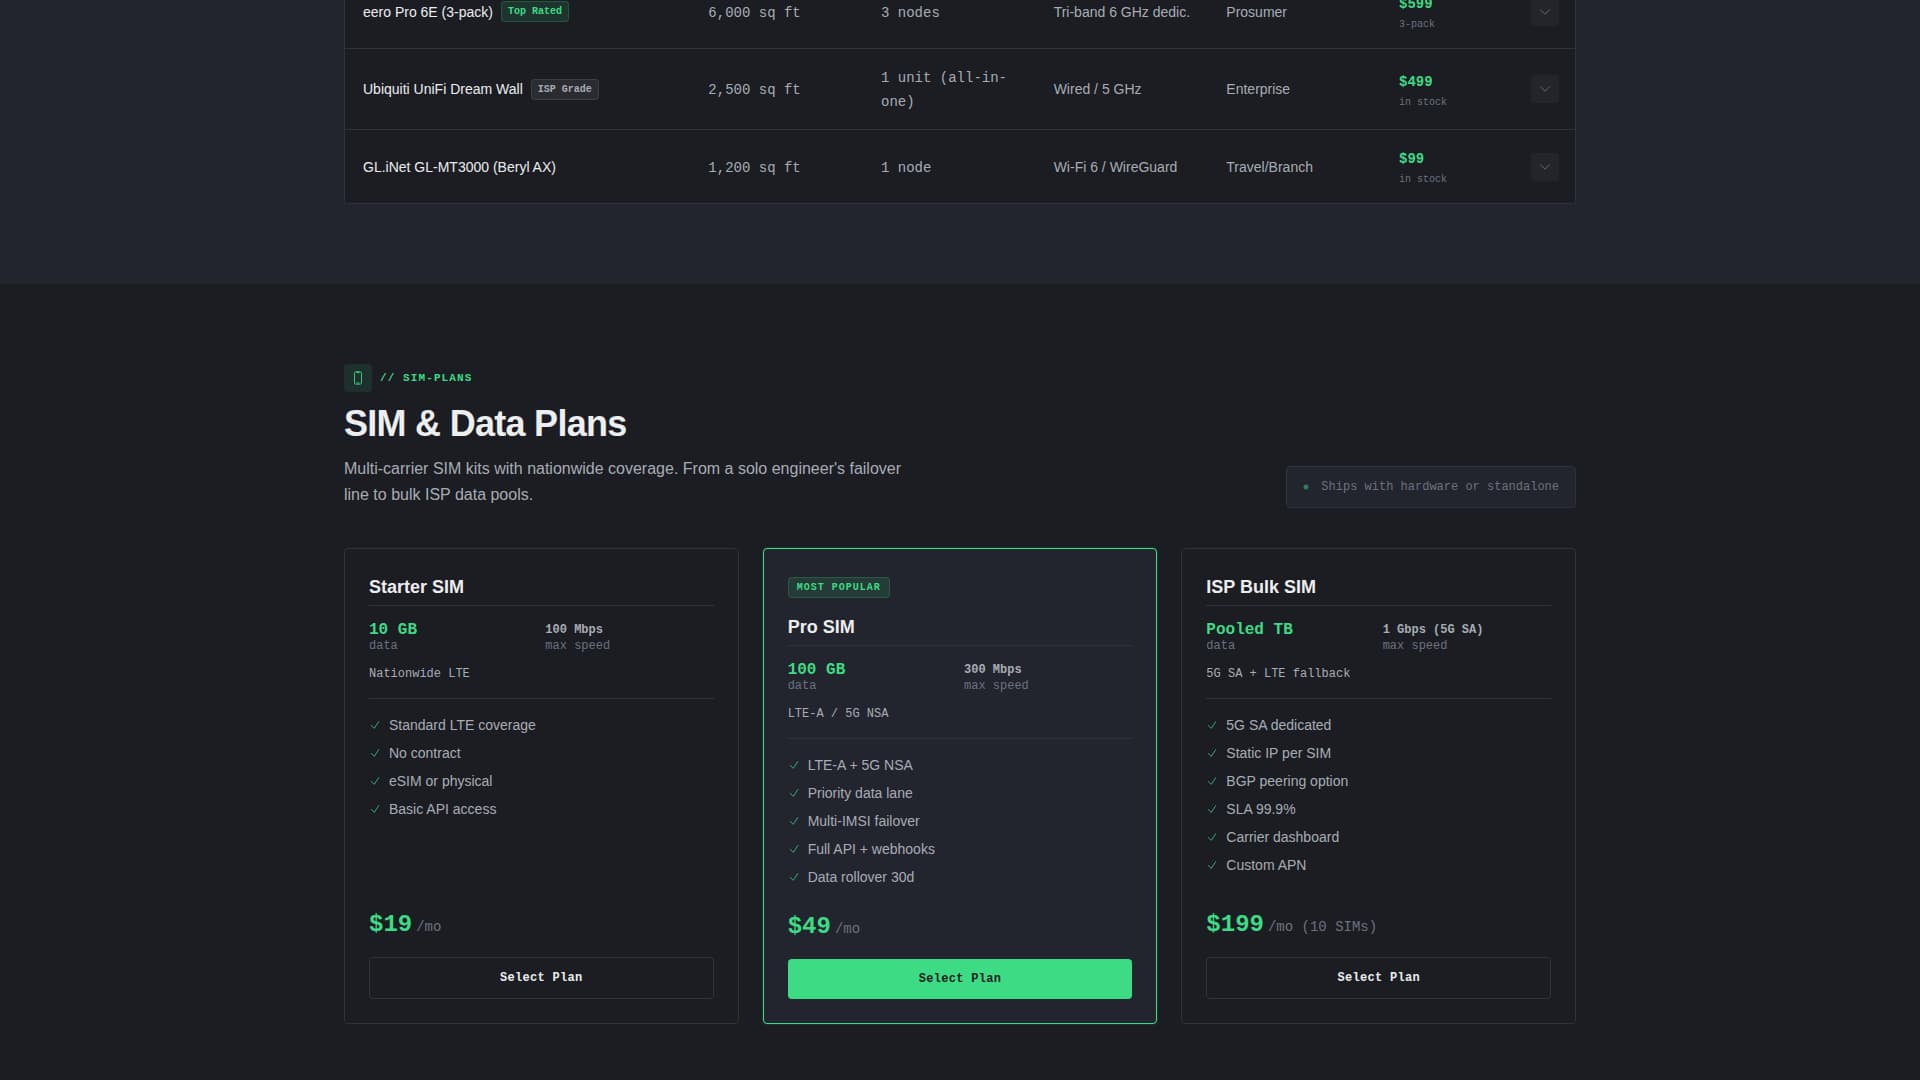Click the 2,500 sq ft coverage cell
Screen dimensions: 1920x1080
(x=754, y=90)
